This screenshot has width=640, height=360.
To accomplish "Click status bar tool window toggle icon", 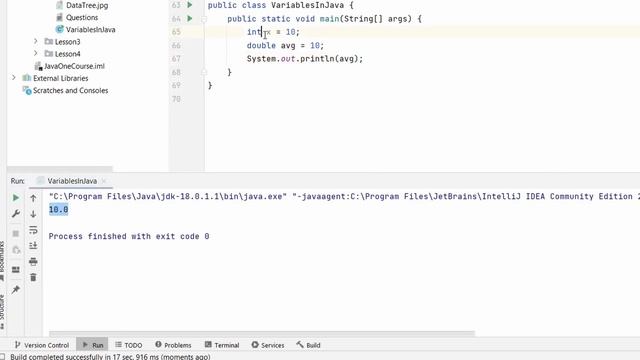I will (x=2, y=357).
